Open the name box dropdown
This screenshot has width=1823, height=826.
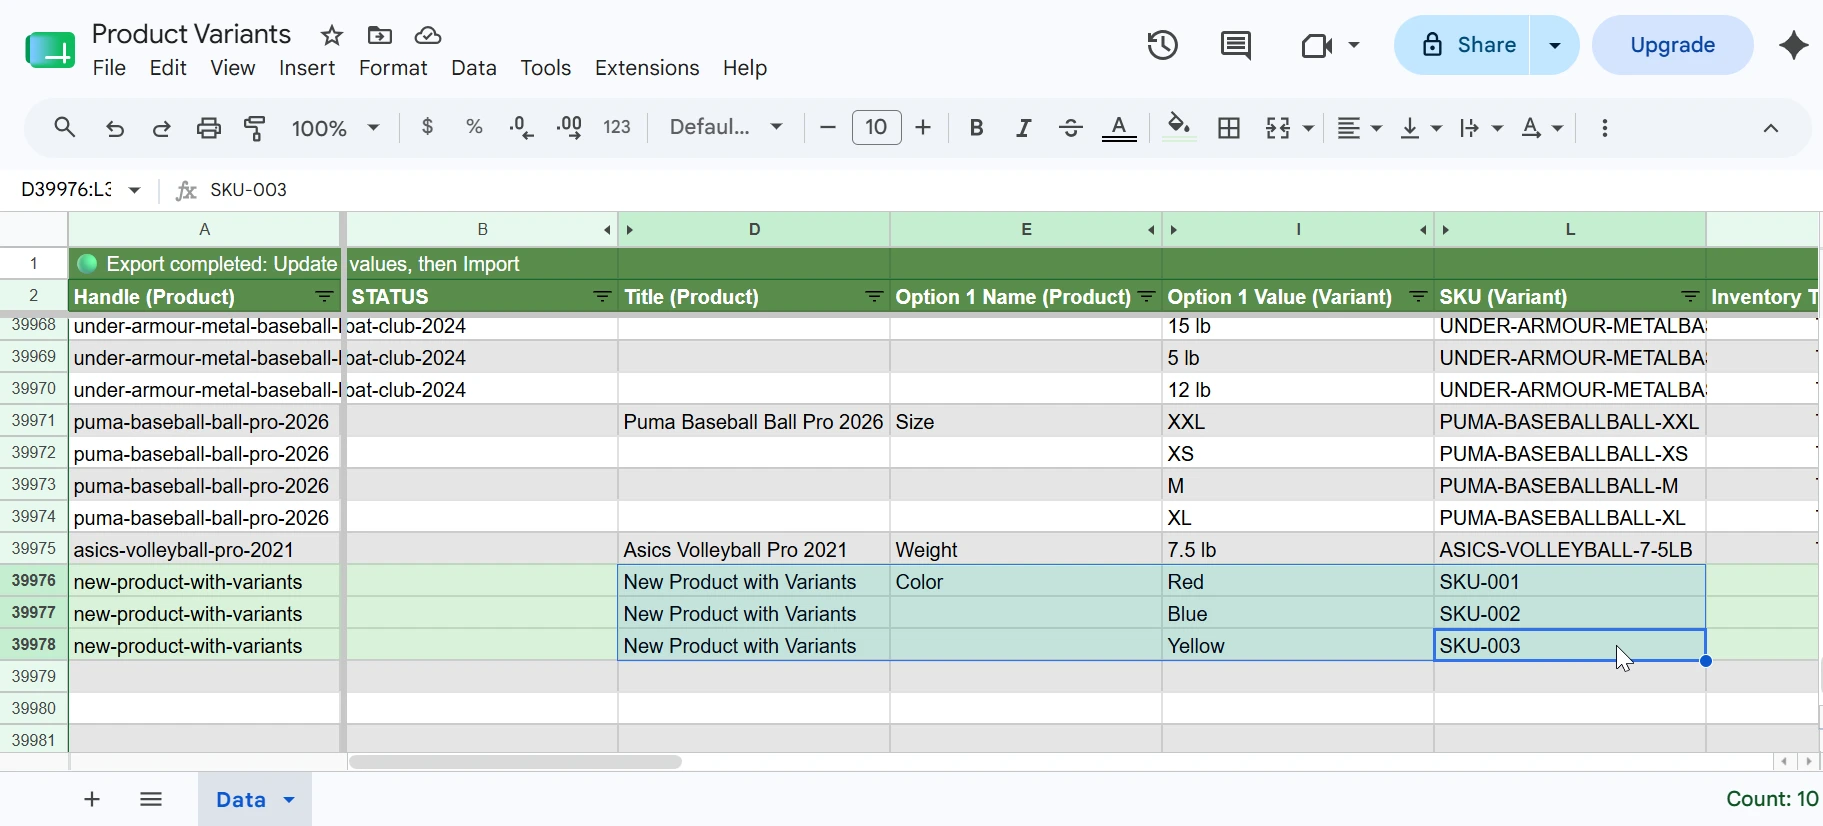click(134, 190)
